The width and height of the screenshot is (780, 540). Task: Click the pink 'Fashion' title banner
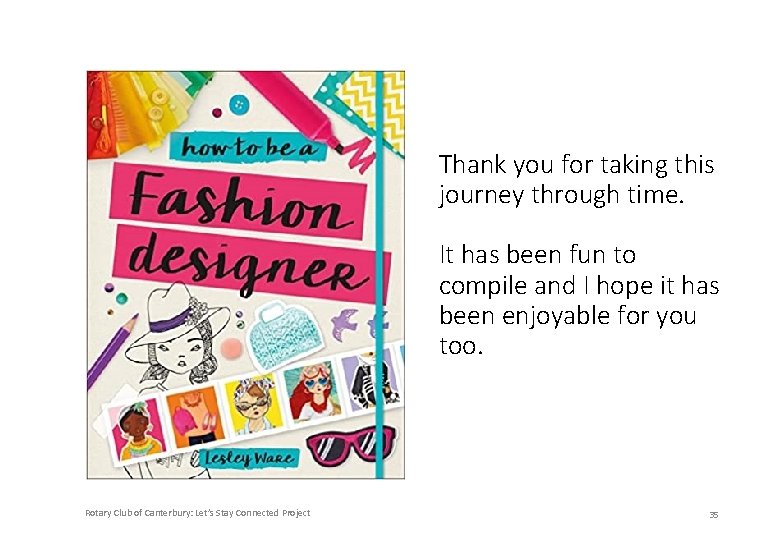[238, 198]
